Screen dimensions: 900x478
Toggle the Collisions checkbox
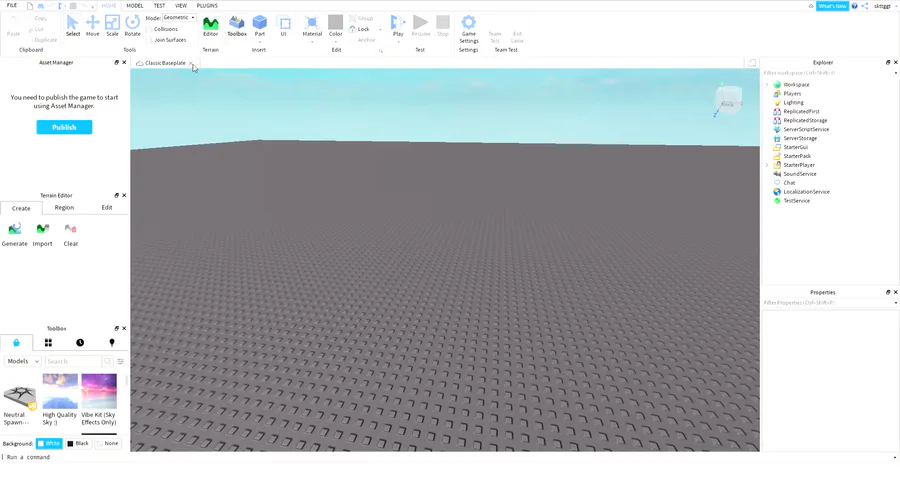(x=149, y=29)
